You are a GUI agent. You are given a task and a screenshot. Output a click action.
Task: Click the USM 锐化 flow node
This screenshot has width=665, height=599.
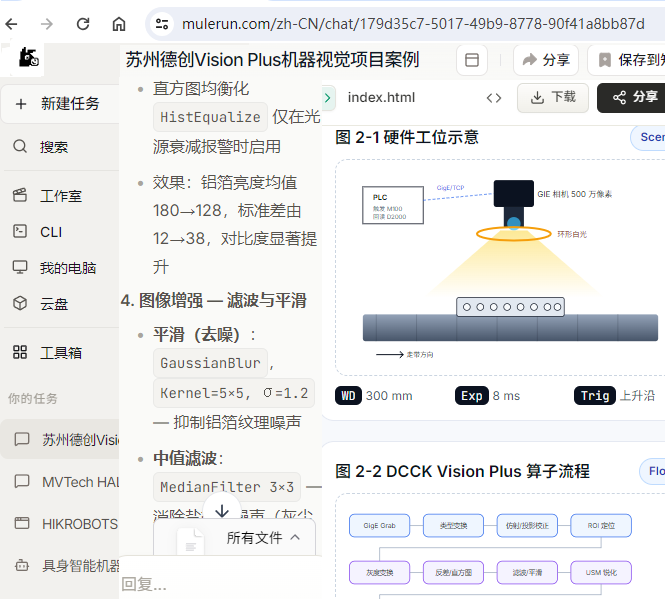(x=601, y=572)
